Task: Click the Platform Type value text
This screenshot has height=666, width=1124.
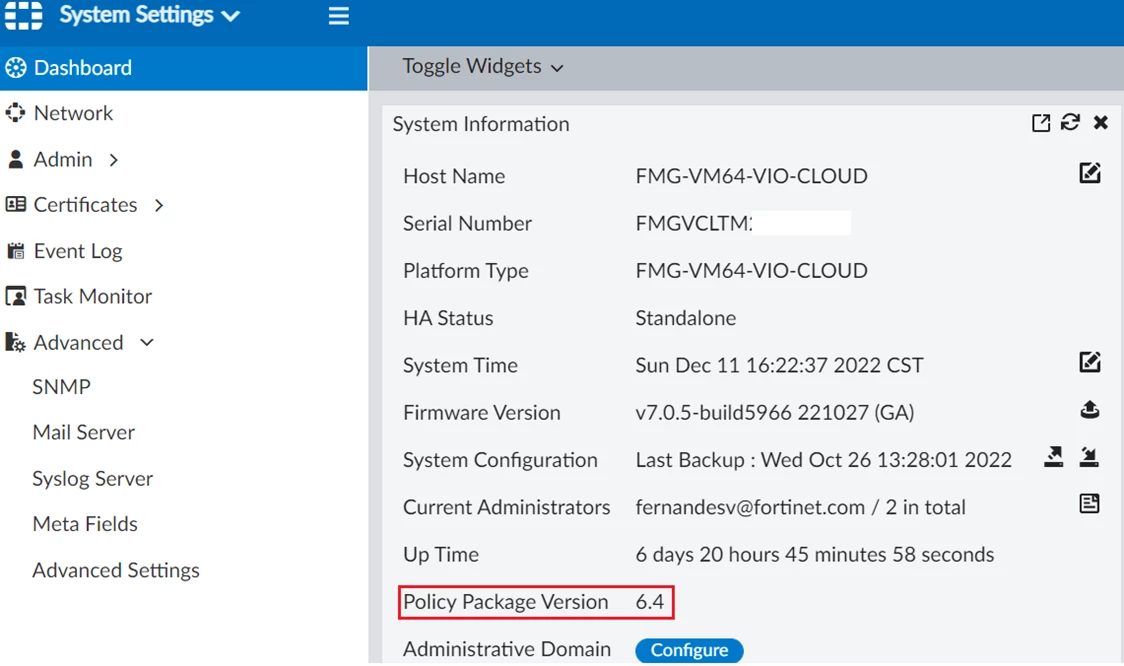Action: (751, 271)
